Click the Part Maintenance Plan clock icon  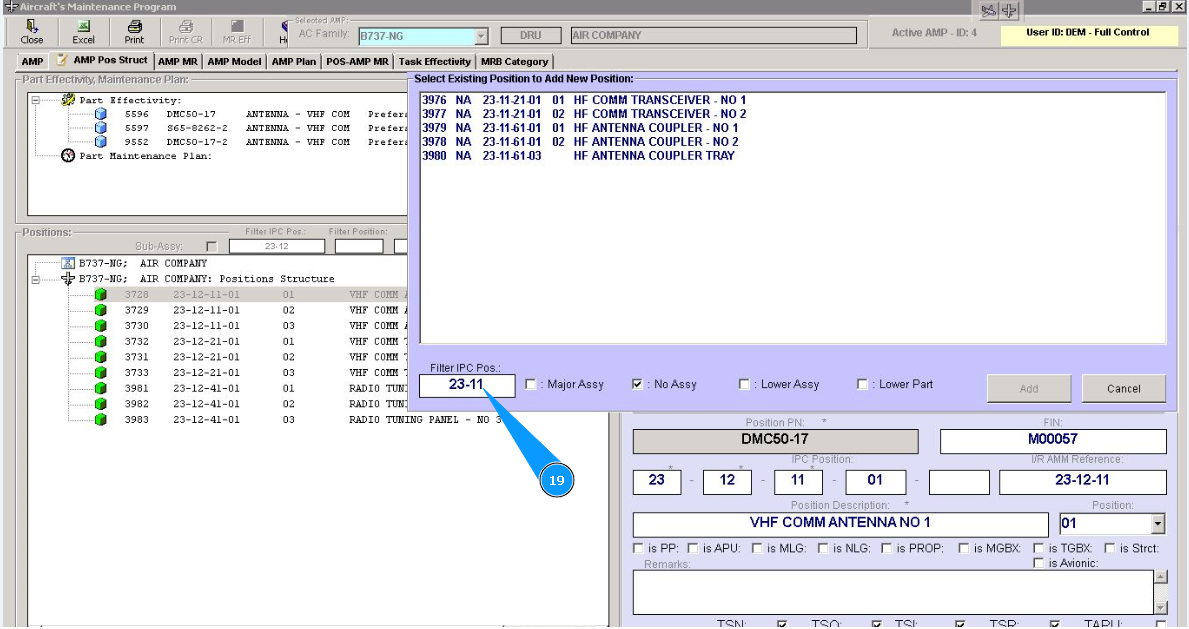tap(68, 156)
